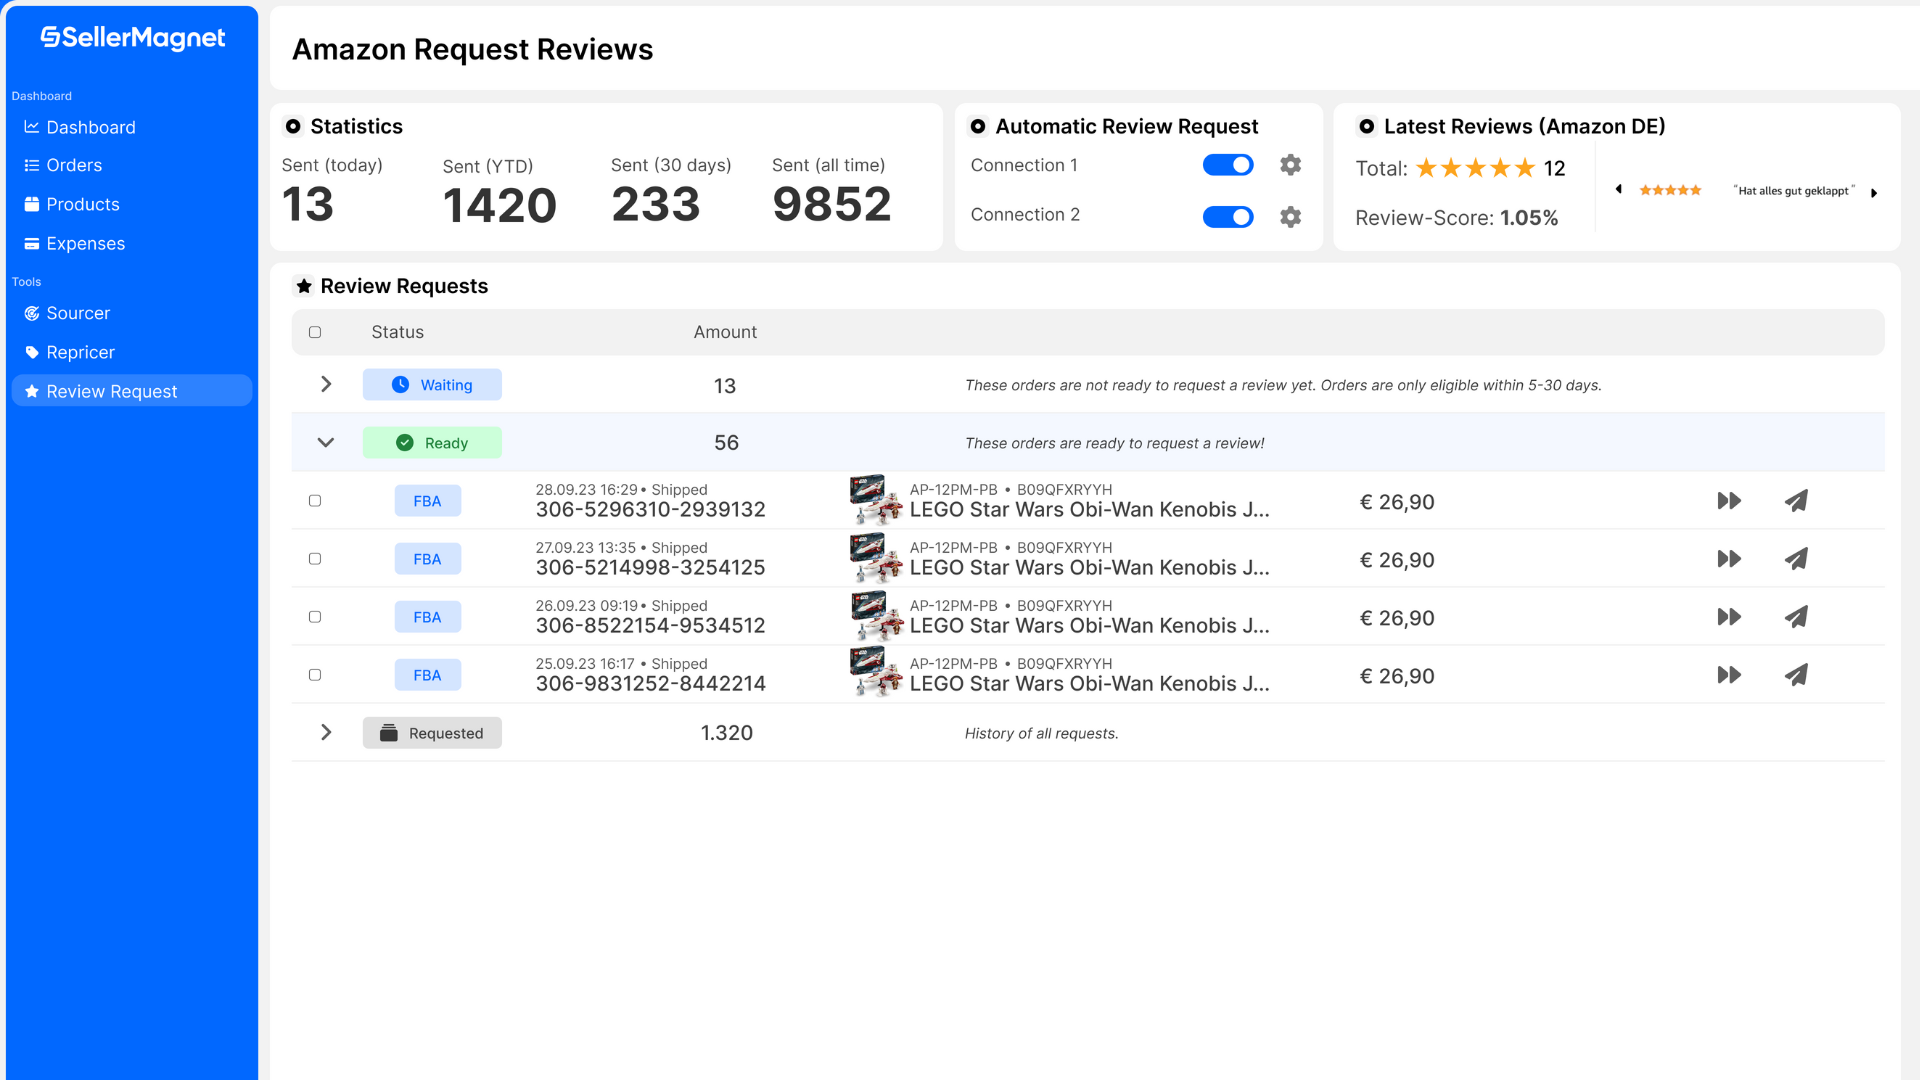Open the Sourcer tool

pyautogui.click(x=78, y=314)
